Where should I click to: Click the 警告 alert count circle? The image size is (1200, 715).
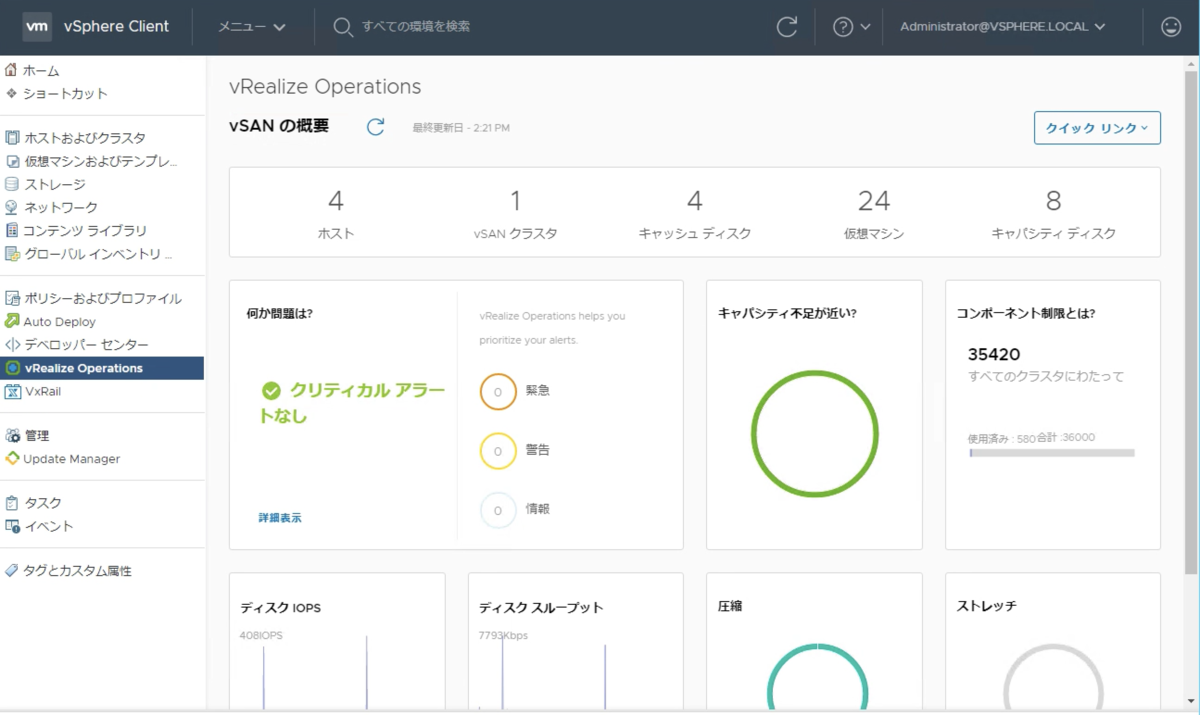(x=498, y=450)
